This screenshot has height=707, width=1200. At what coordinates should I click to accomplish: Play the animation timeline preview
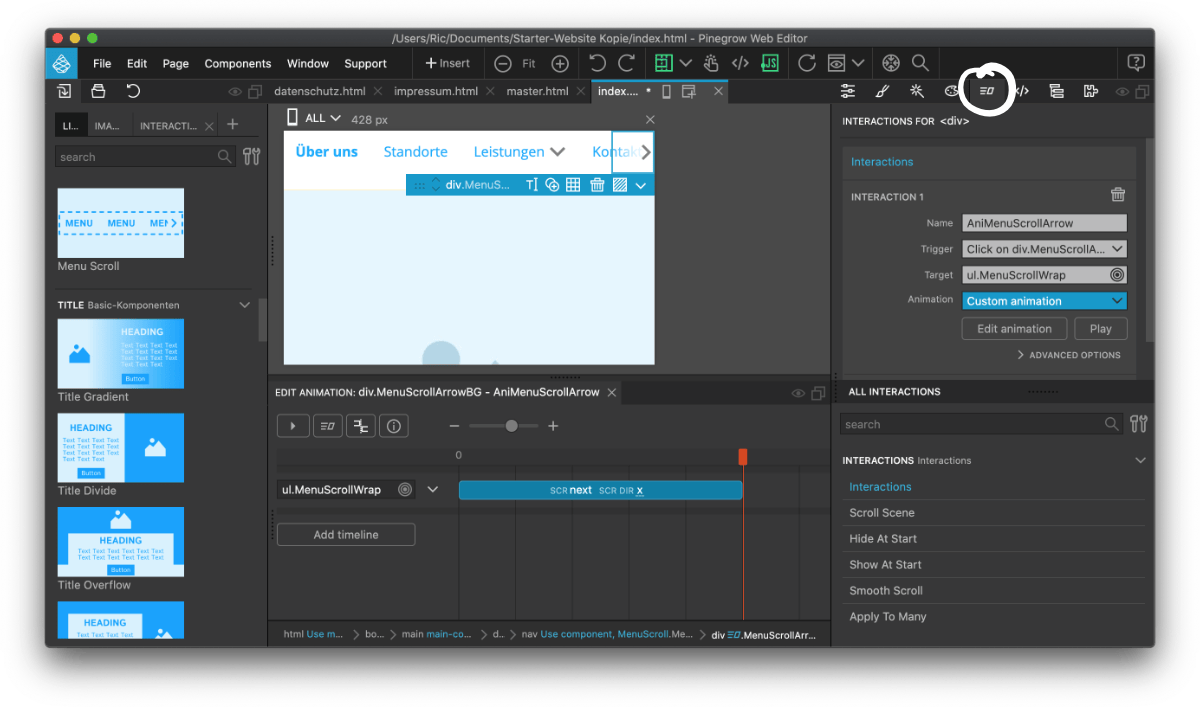[293, 426]
